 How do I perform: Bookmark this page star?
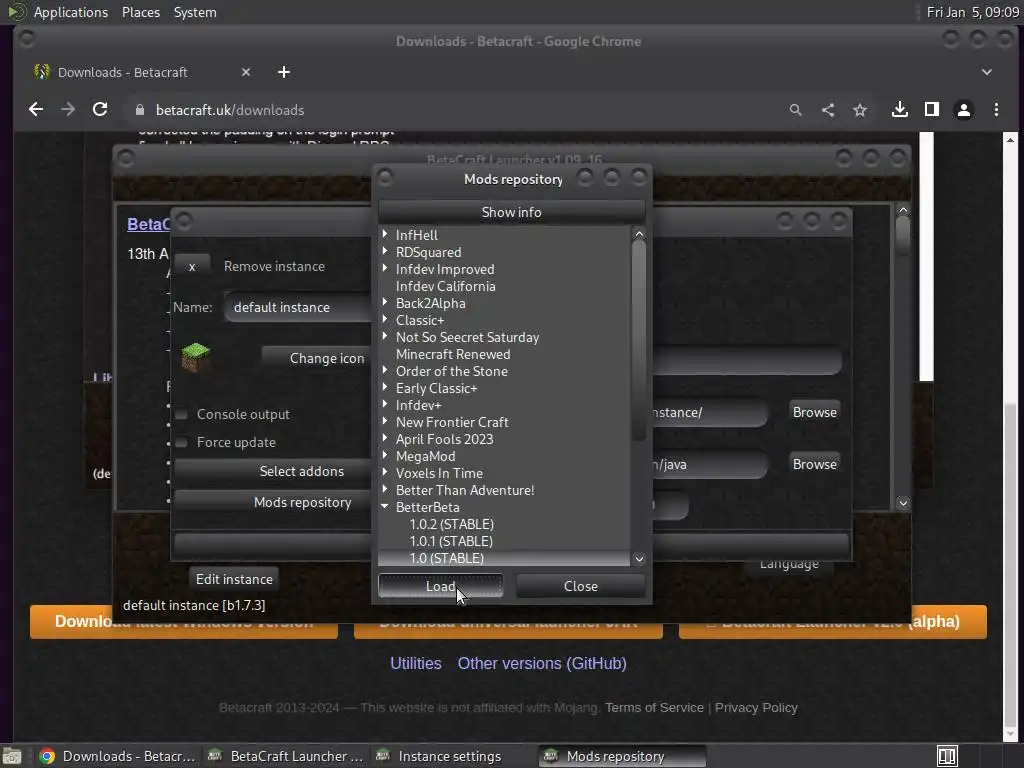click(860, 110)
